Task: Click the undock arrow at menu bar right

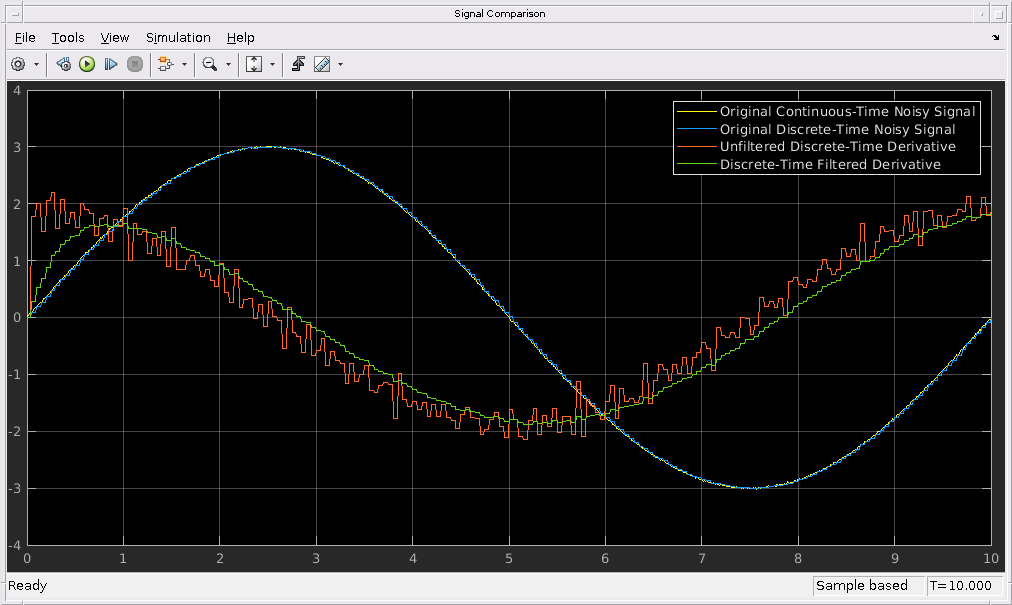Action: click(x=995, y=37)
